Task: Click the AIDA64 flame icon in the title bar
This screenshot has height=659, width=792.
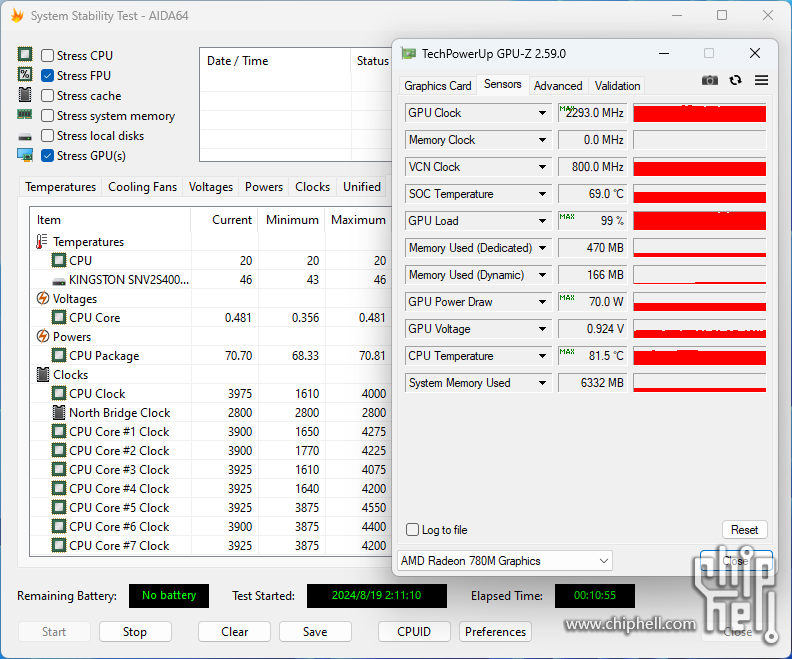Action: pos(17,16)
